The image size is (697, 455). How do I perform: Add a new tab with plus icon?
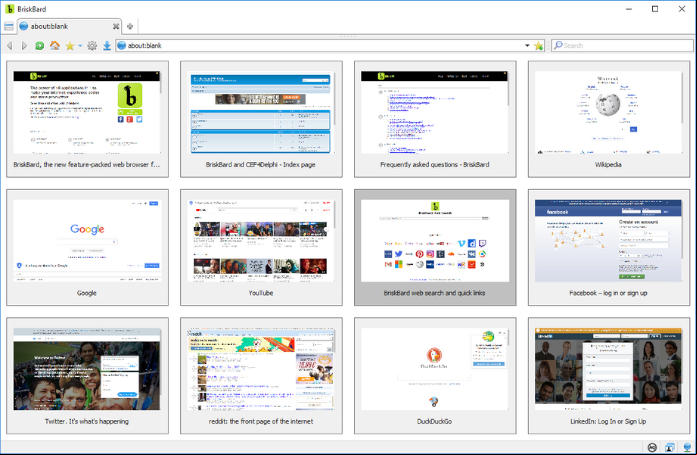pos(130,27)
